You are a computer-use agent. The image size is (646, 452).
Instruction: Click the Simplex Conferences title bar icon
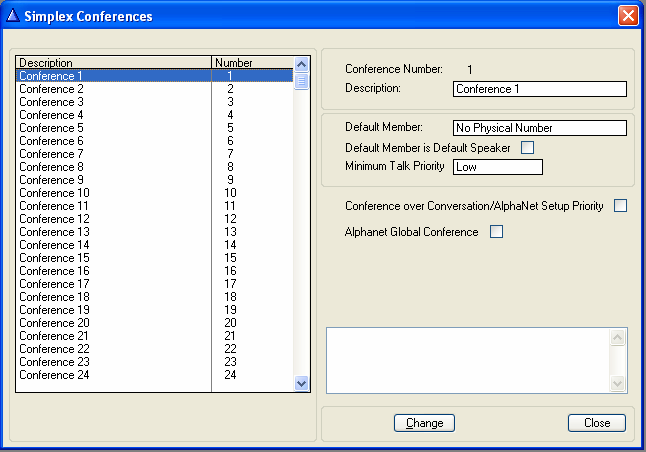coord(12,16)
